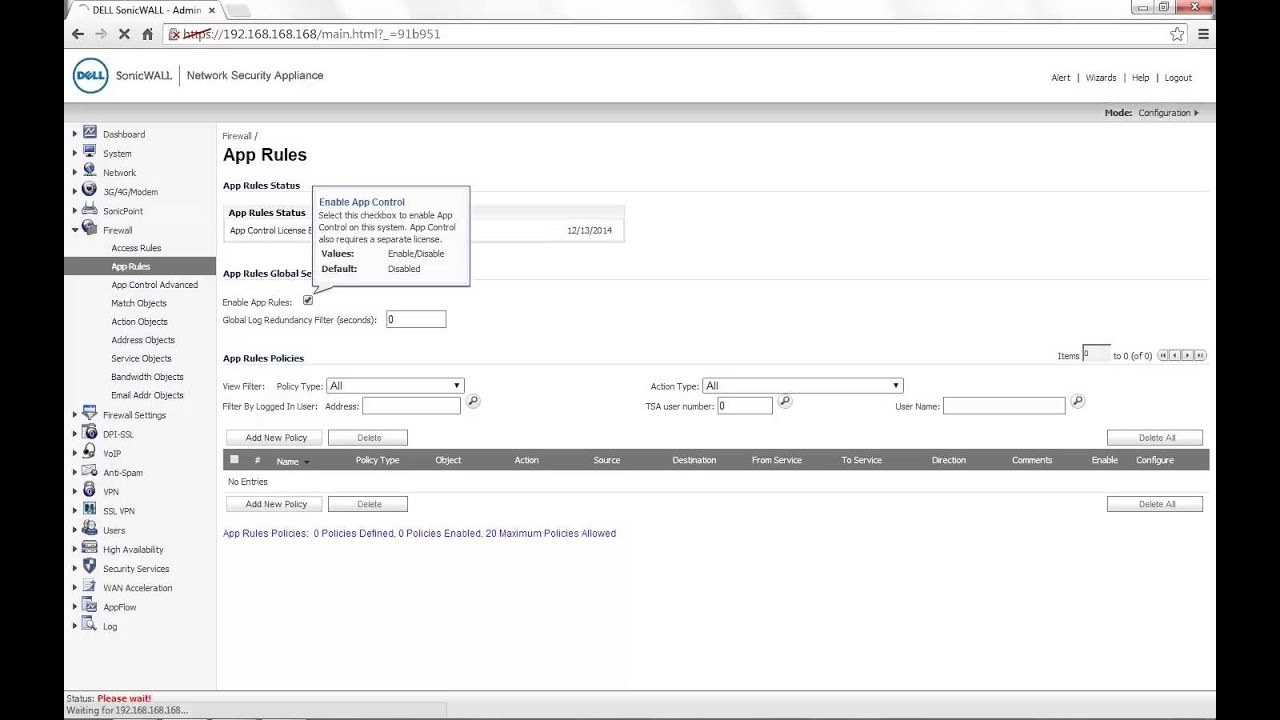Search by User Name magnifier icon
The image size is (1280, 720).
(x=1077, y=402)
